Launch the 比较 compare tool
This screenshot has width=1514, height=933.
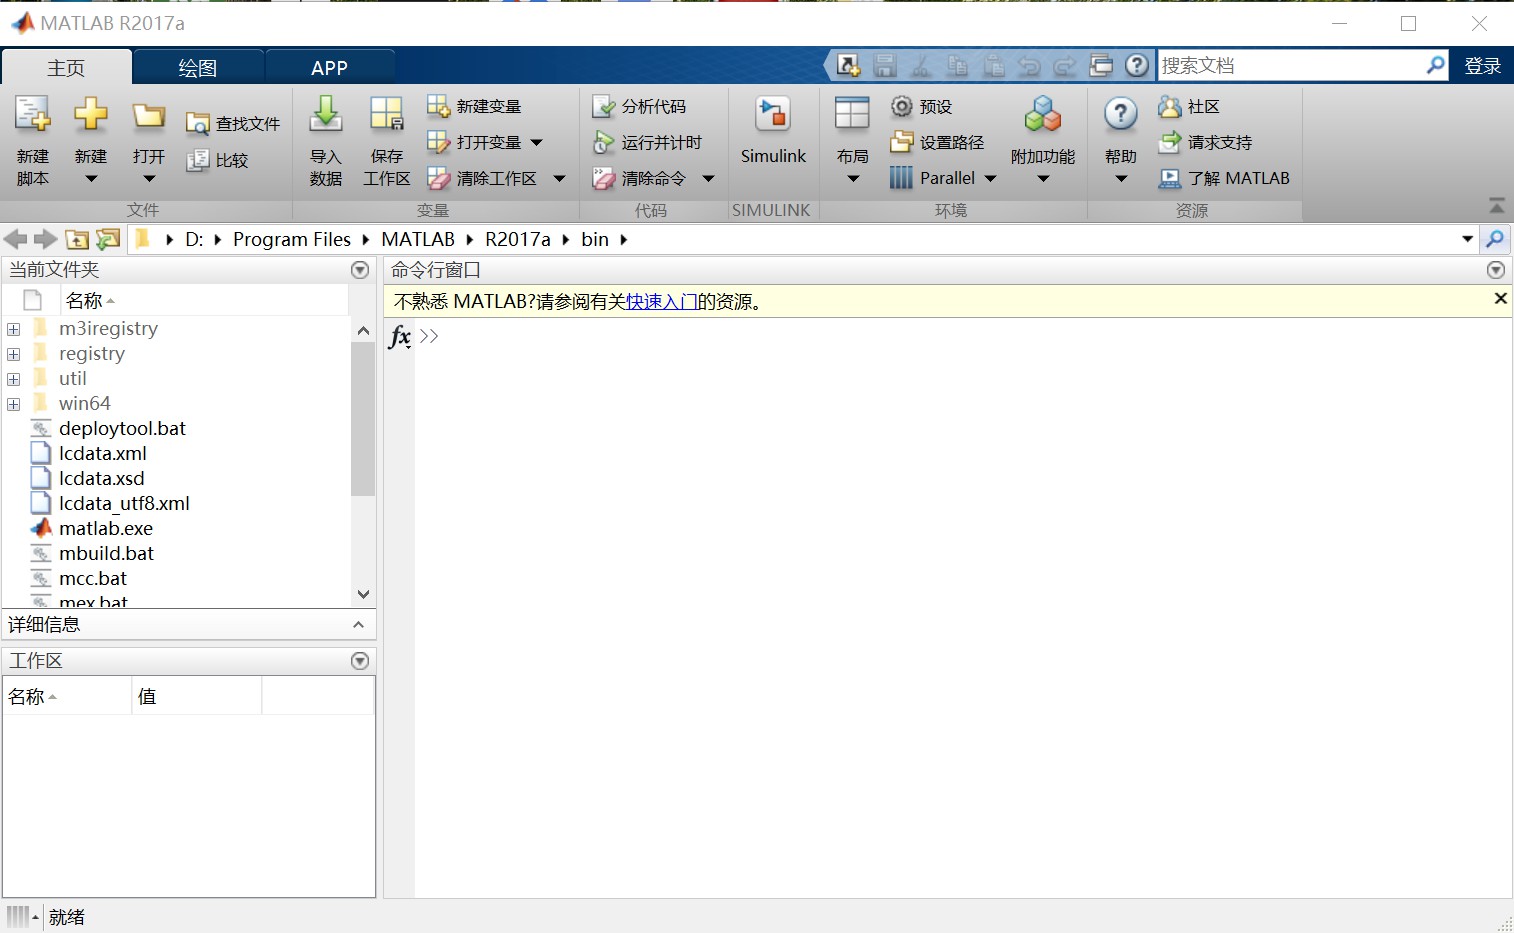217,160
